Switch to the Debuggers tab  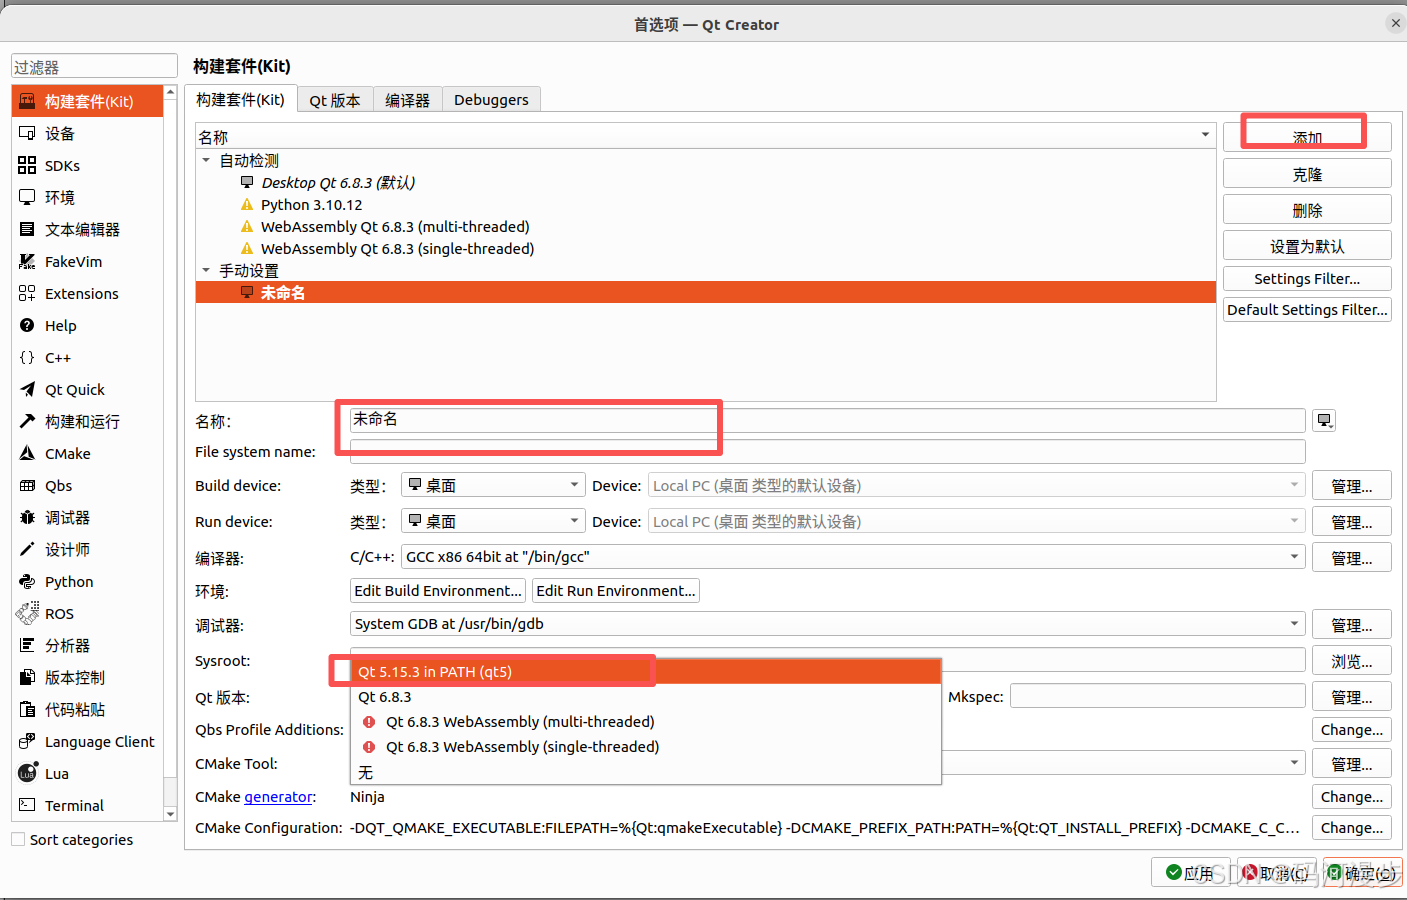491,100
